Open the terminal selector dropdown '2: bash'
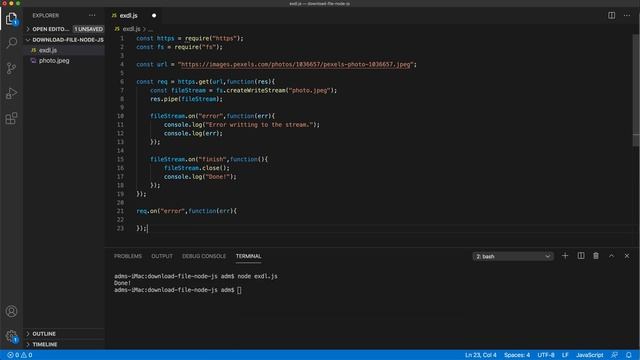Image resolution: width=640 pixels, height=360 pixels. (513, 256)
